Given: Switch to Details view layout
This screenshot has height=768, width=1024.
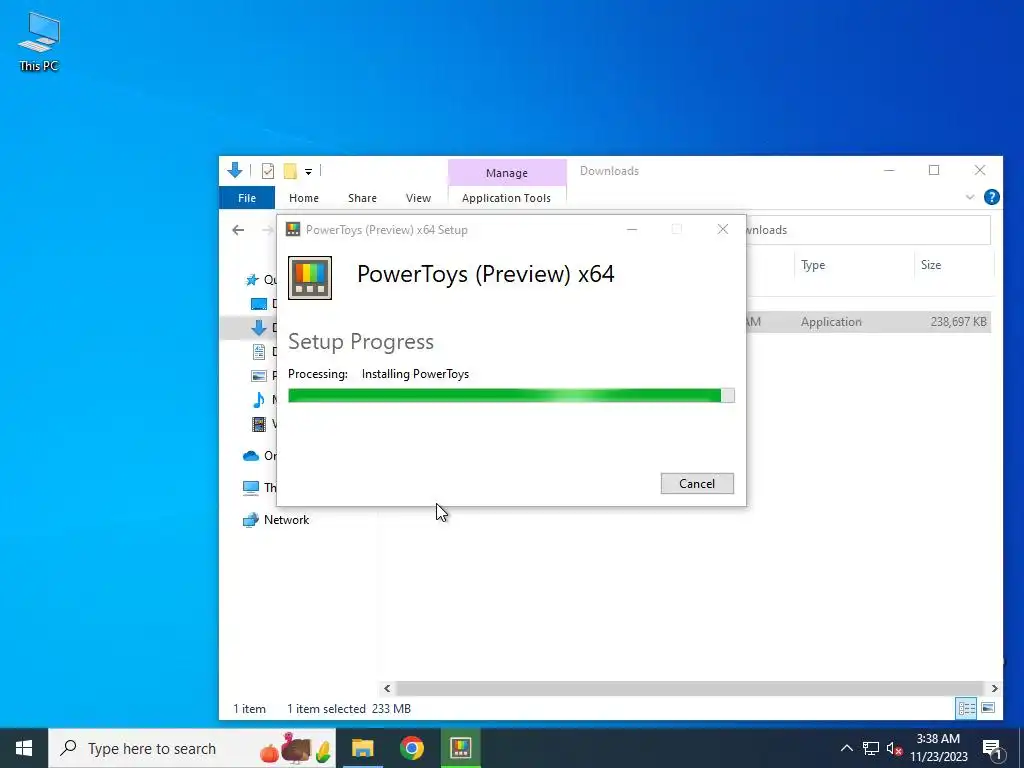Looking at the screenshot, I should click(967, 708).
